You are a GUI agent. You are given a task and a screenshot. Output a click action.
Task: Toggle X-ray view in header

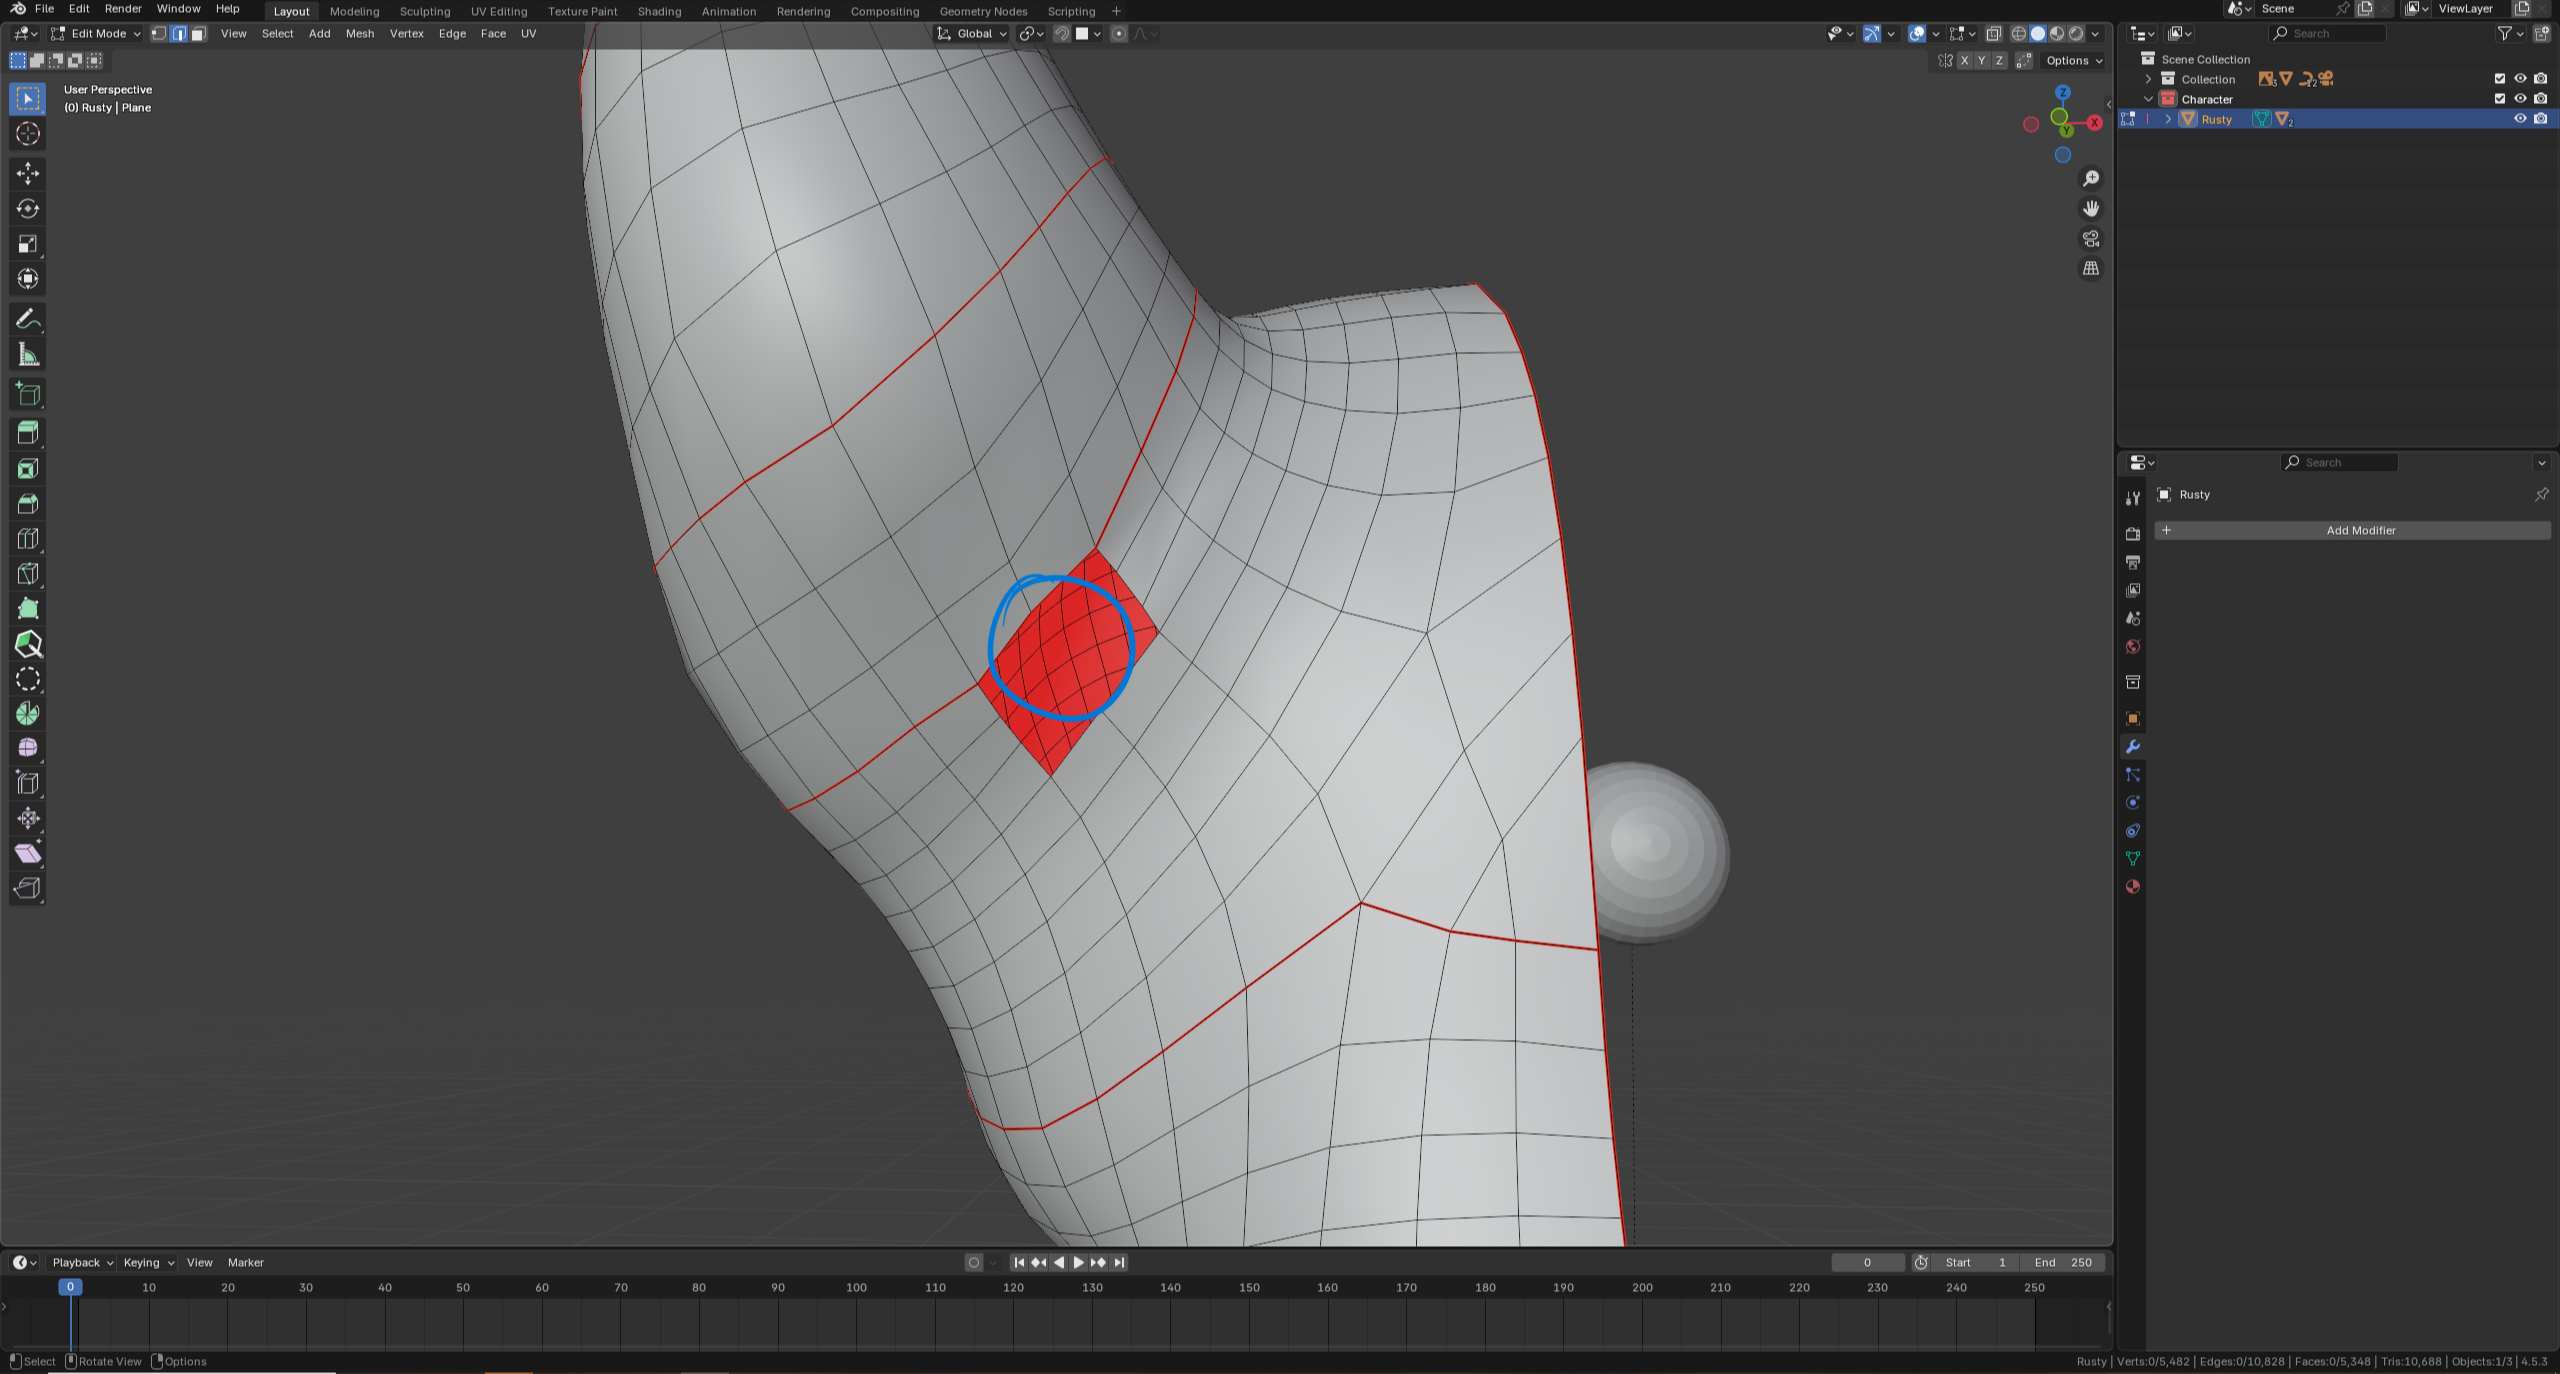pyautogui.click(x=1993, y=34)
